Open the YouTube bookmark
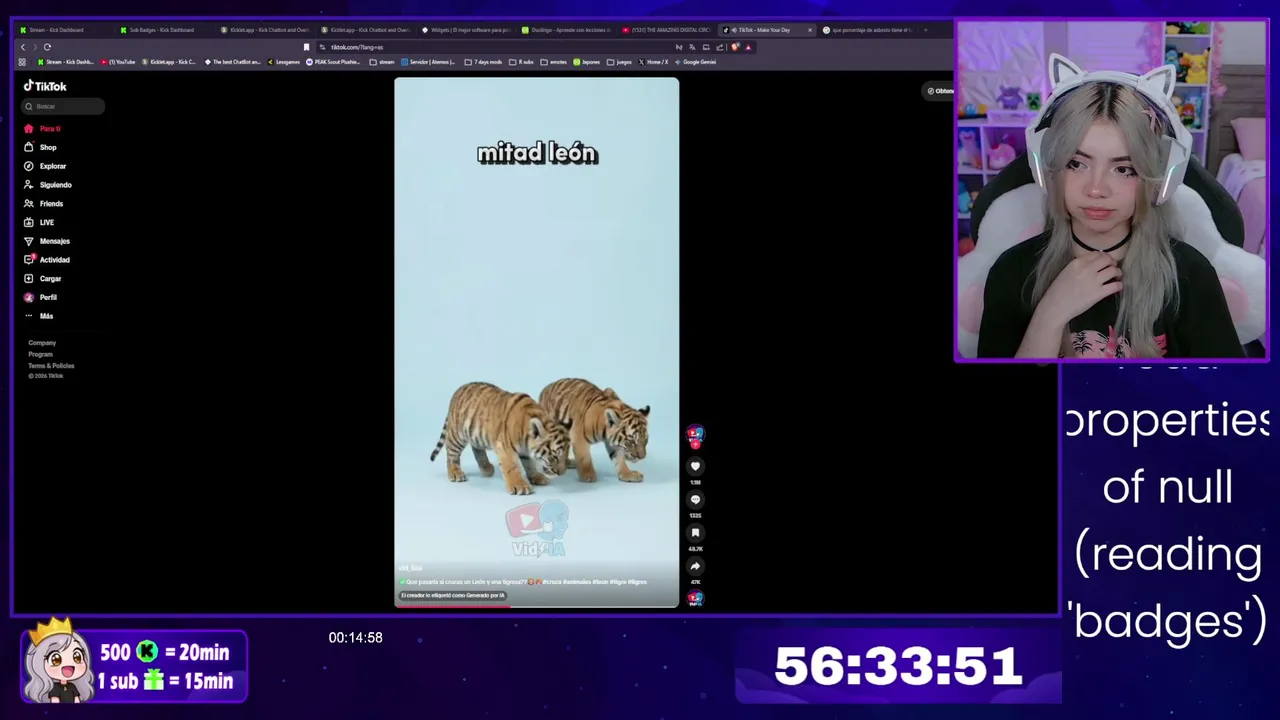 (x=118, y=62)
